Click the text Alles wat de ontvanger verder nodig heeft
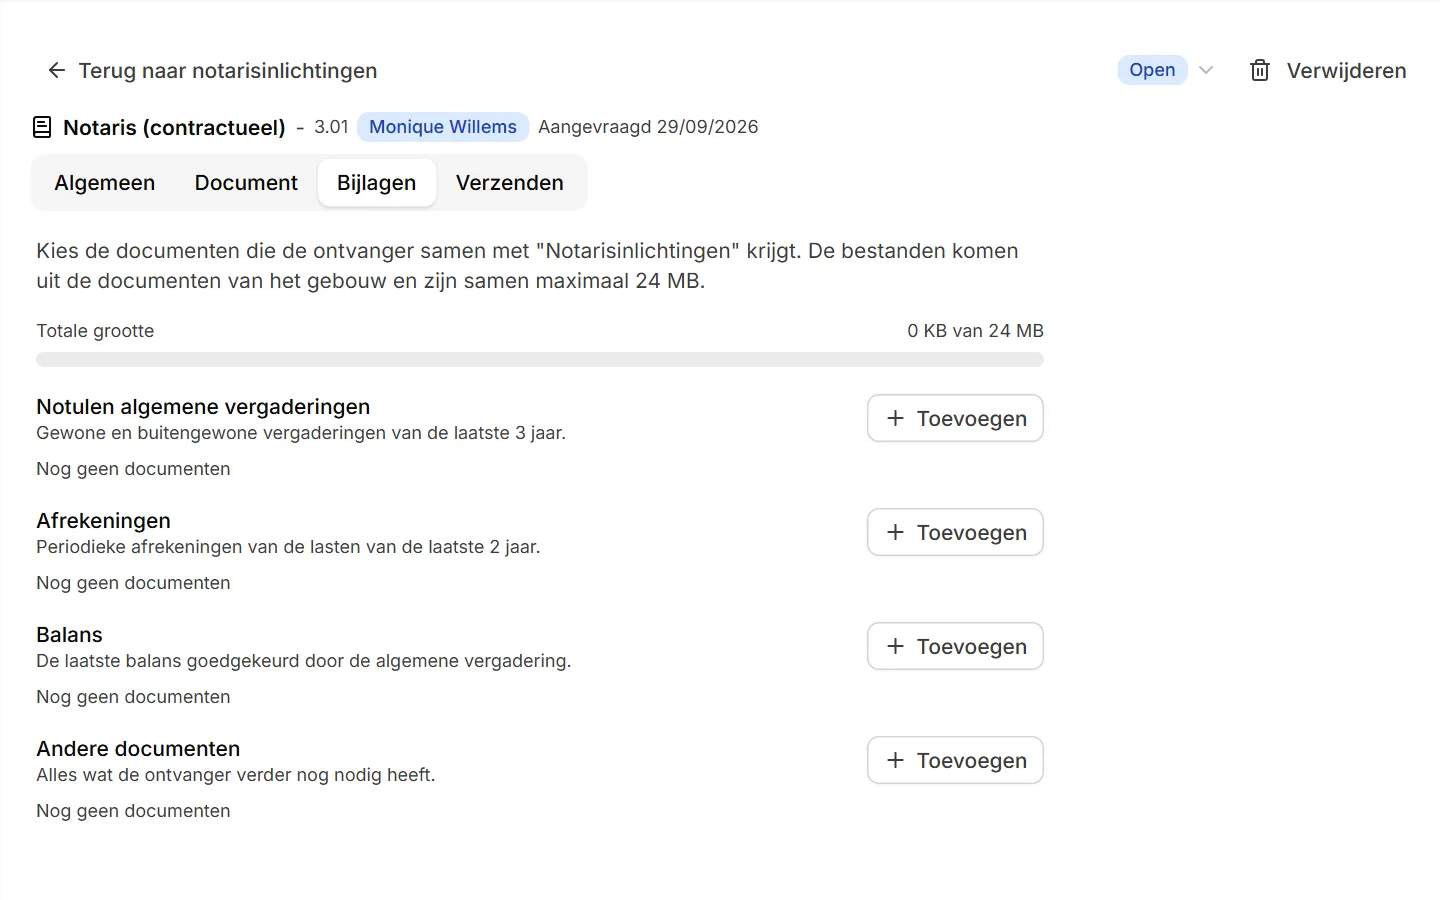 point(236,775)
